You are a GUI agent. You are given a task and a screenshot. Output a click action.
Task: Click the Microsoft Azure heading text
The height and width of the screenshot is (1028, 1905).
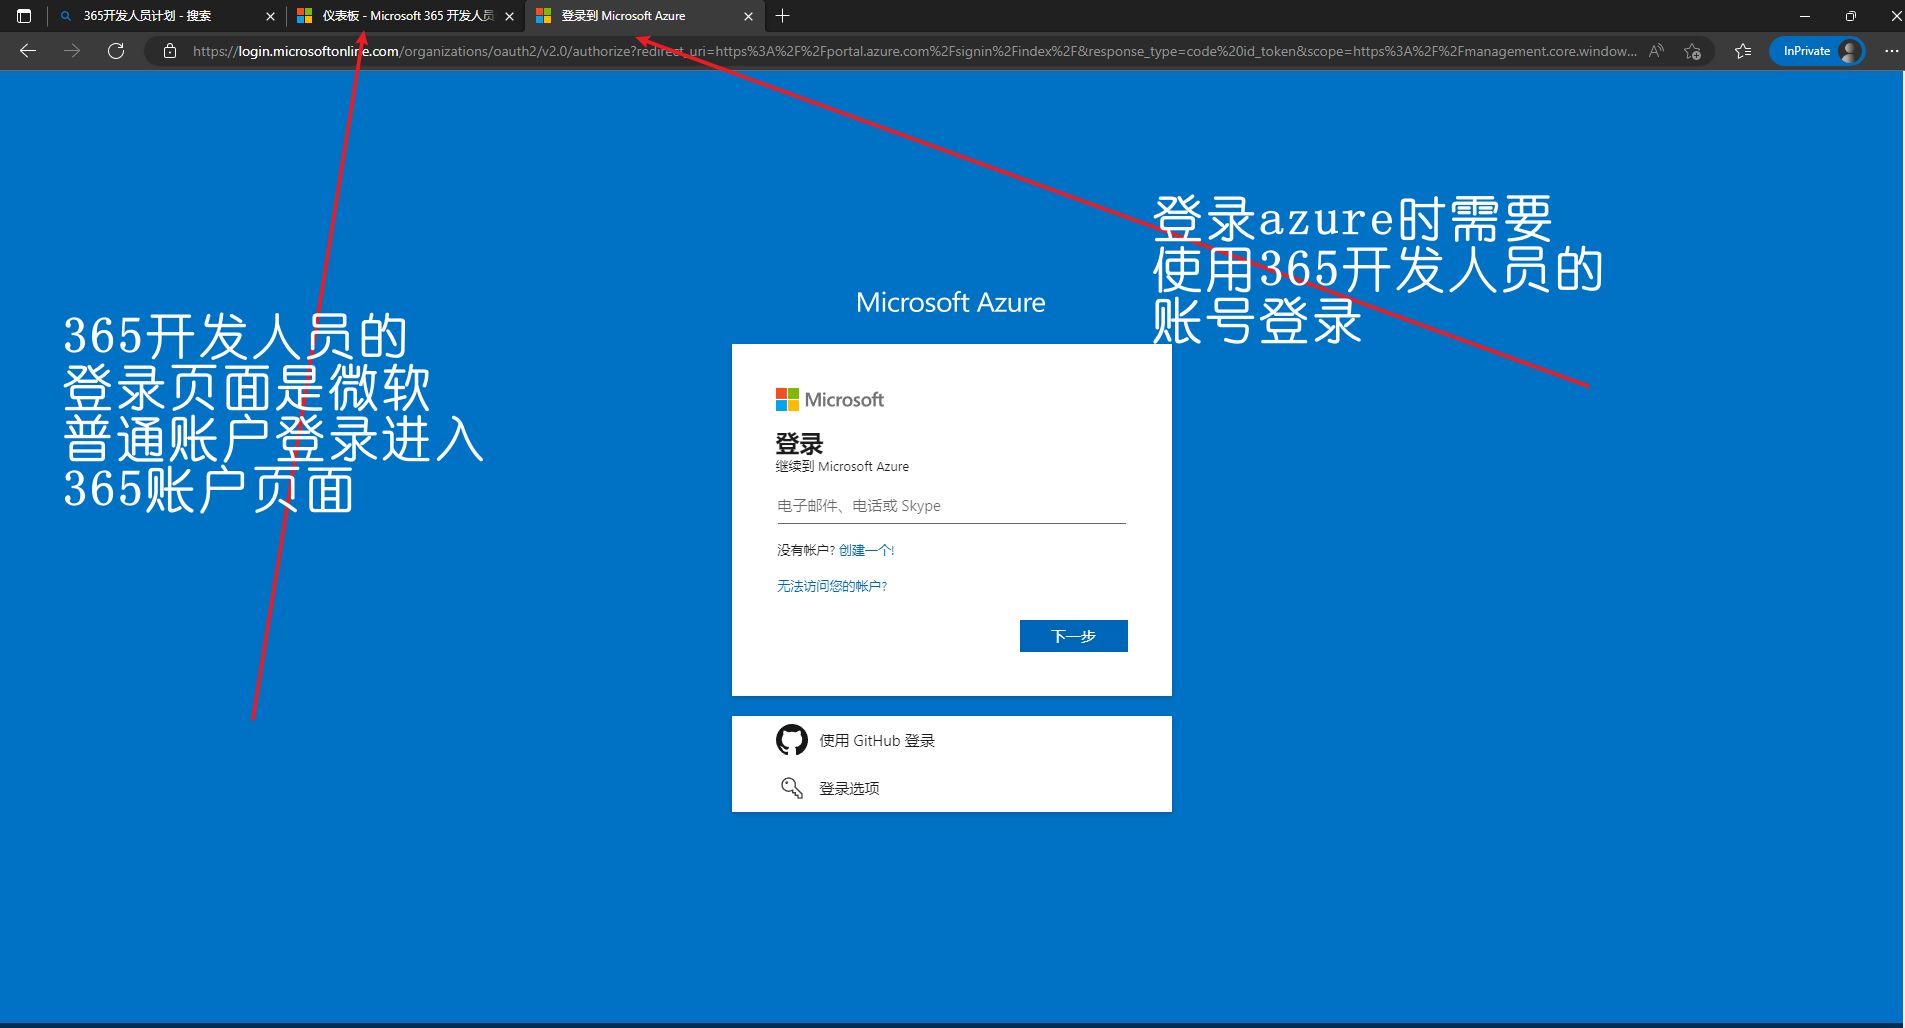click(951, 302)
